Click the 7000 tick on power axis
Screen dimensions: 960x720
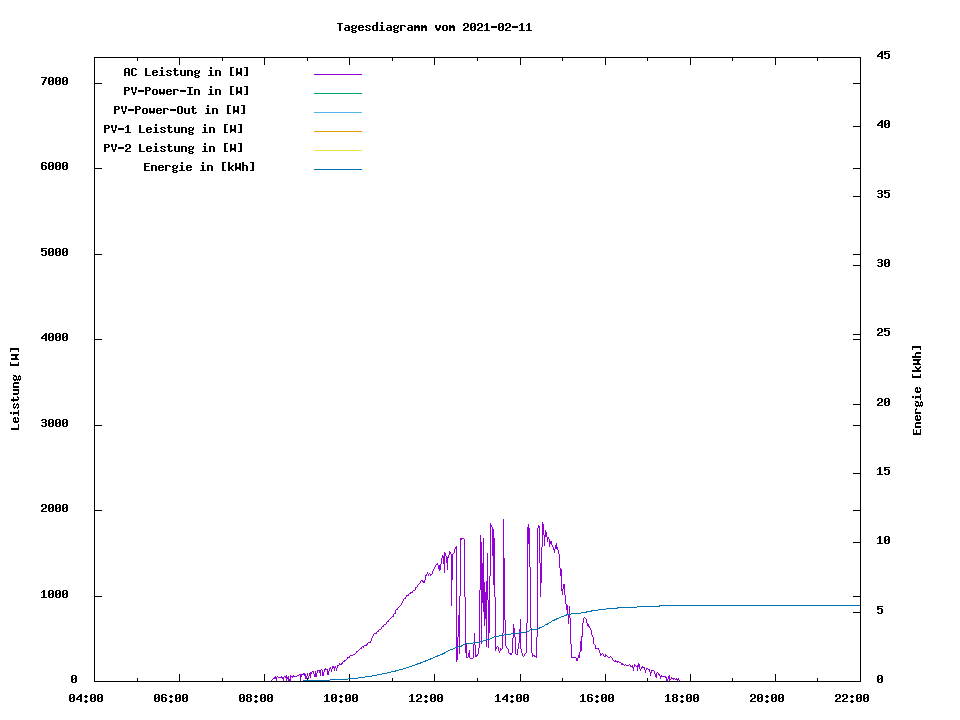click(x=54, y=81)
